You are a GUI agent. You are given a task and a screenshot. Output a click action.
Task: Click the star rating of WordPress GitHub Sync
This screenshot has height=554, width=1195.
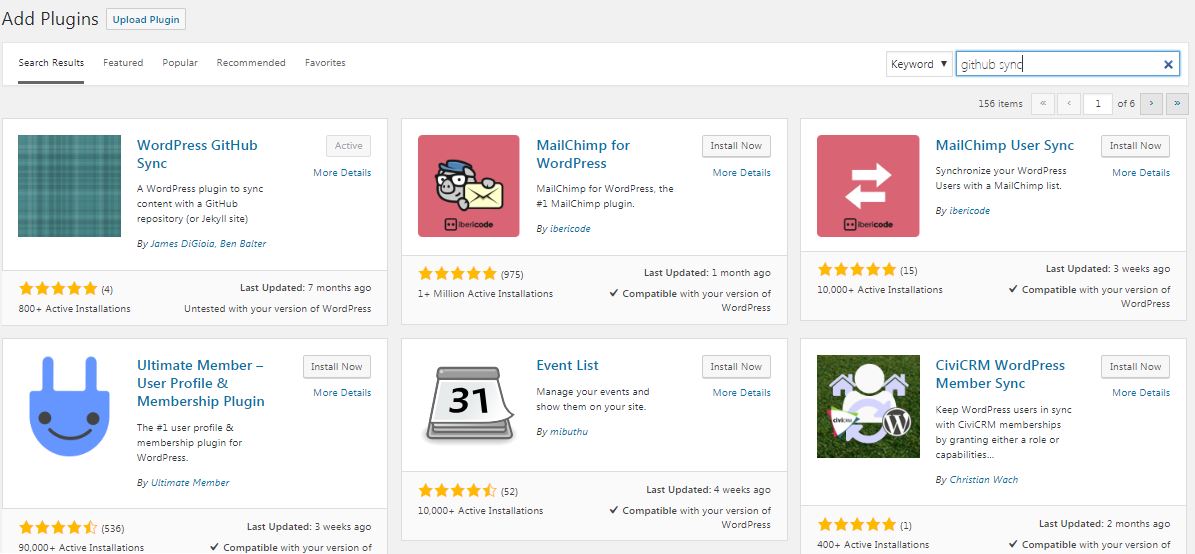(x=58, y=289)
